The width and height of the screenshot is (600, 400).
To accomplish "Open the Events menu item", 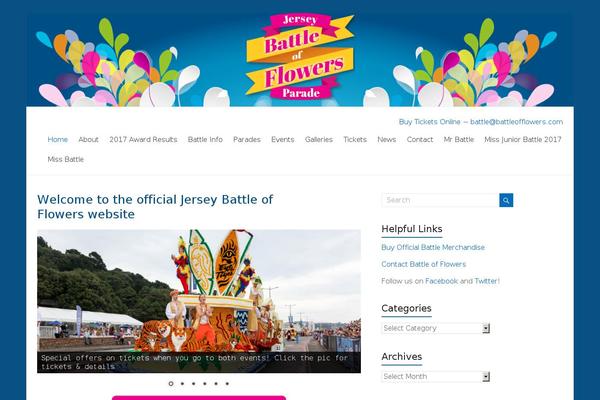I will click(x=283, y=139).
